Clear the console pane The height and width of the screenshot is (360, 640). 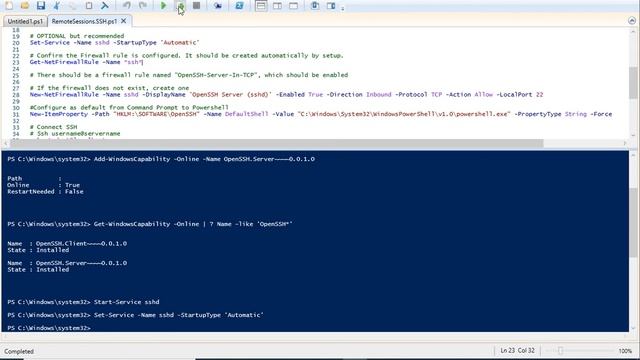pyautogui.click(x=104, y=5)
